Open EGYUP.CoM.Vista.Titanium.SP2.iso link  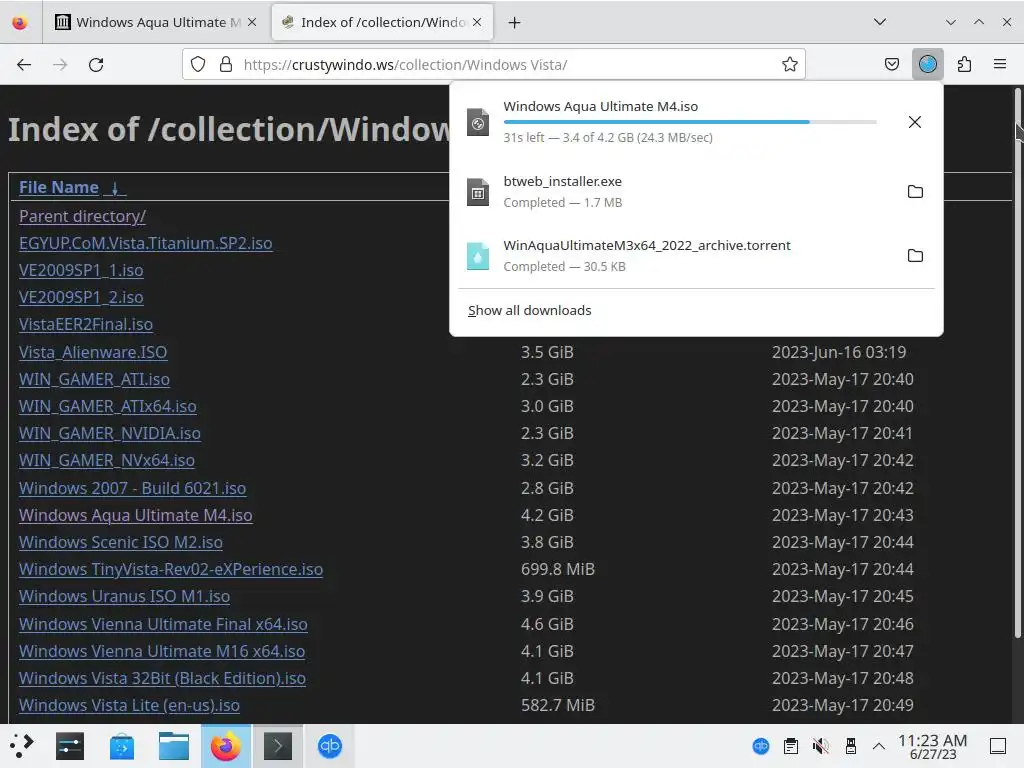pyautogui.click(x=146, y=243)
